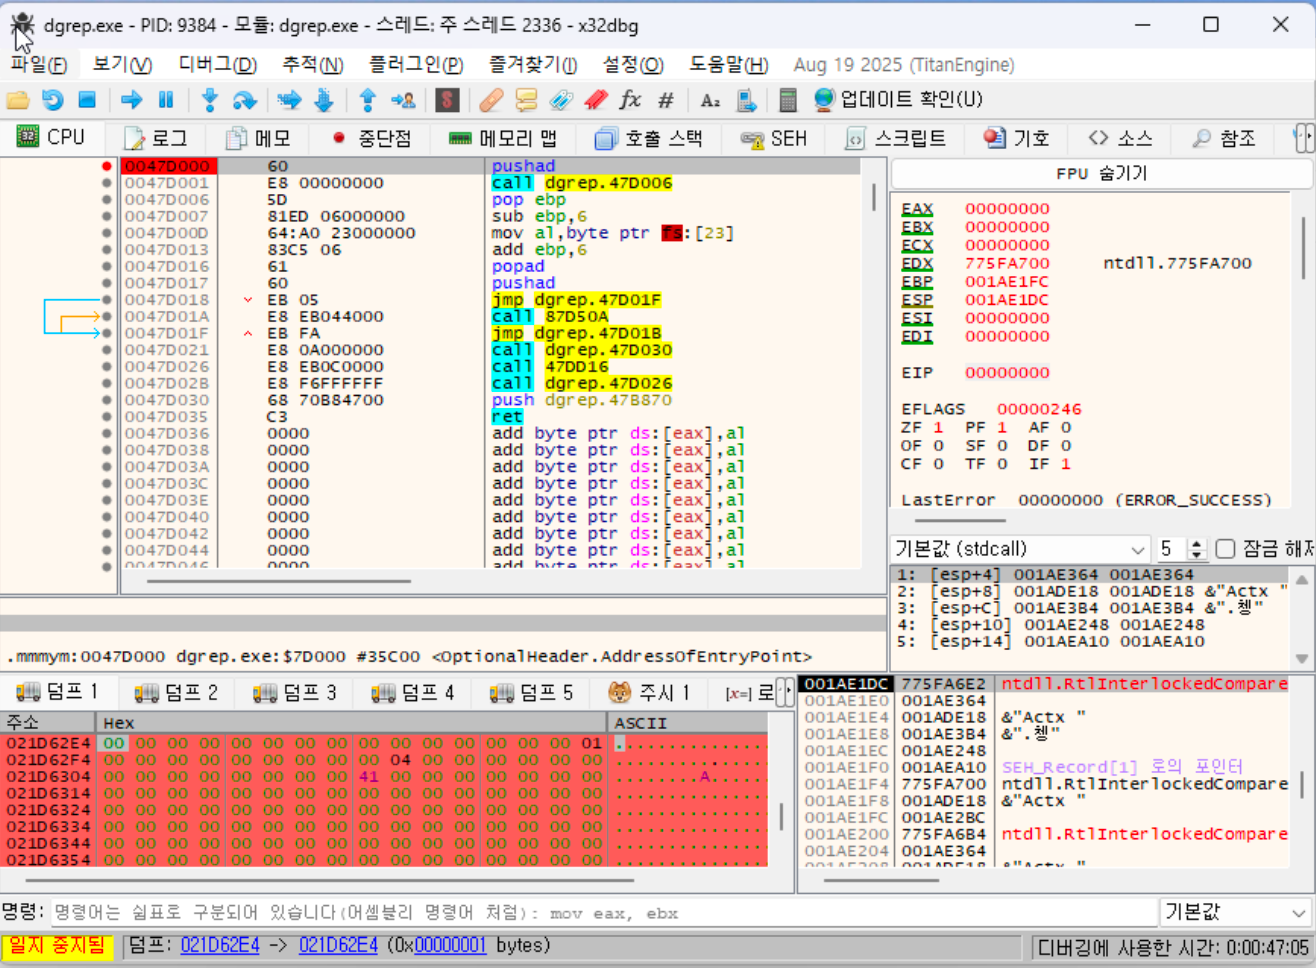Switch to the 메모리 맵 tab
Image resolution: width=1316 pixels, height=968 pixels.
click(x=503, y=138)
